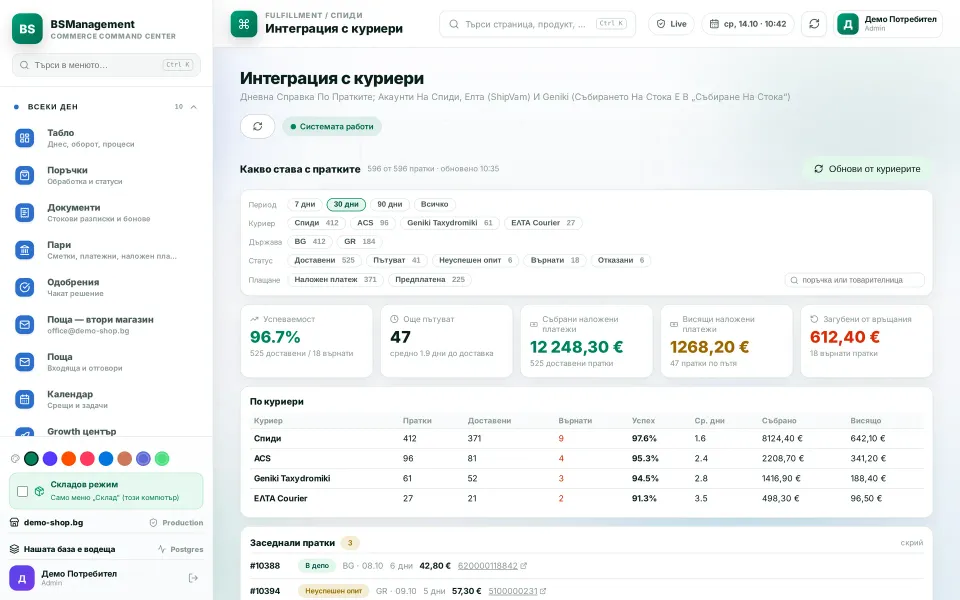Collapse the ВСЕКИ ДЕН menu section
Screen dimensions: 960x600
(x=193, y=107)
